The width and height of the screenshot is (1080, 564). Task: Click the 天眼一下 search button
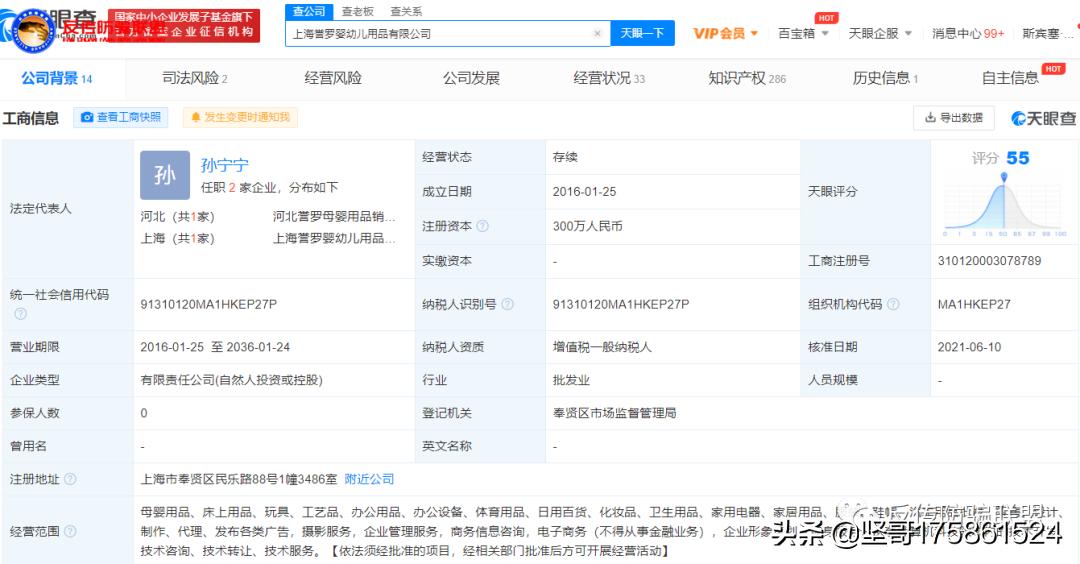[642, 33]
